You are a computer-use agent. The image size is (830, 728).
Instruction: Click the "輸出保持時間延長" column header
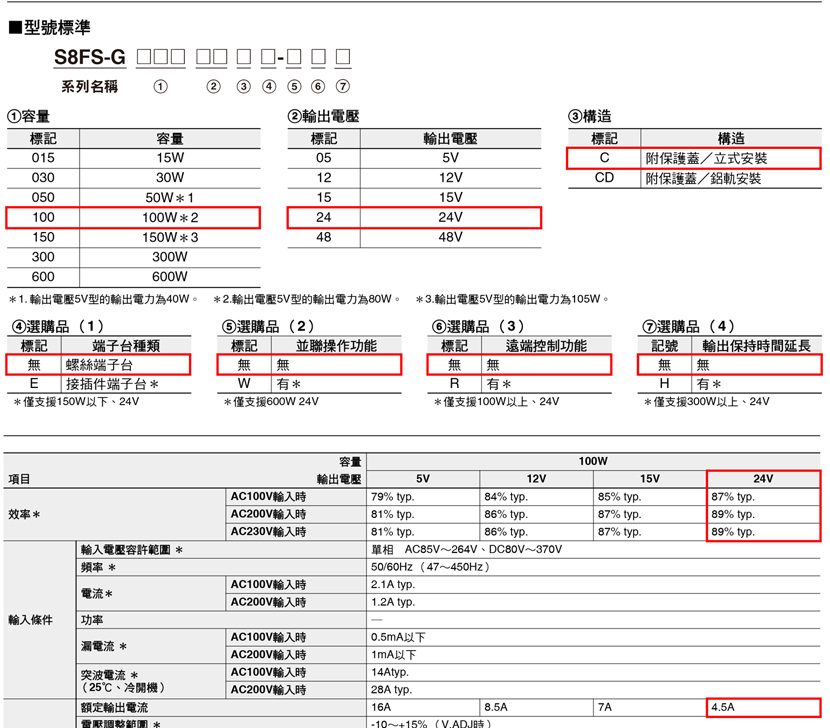pos(756,346)
